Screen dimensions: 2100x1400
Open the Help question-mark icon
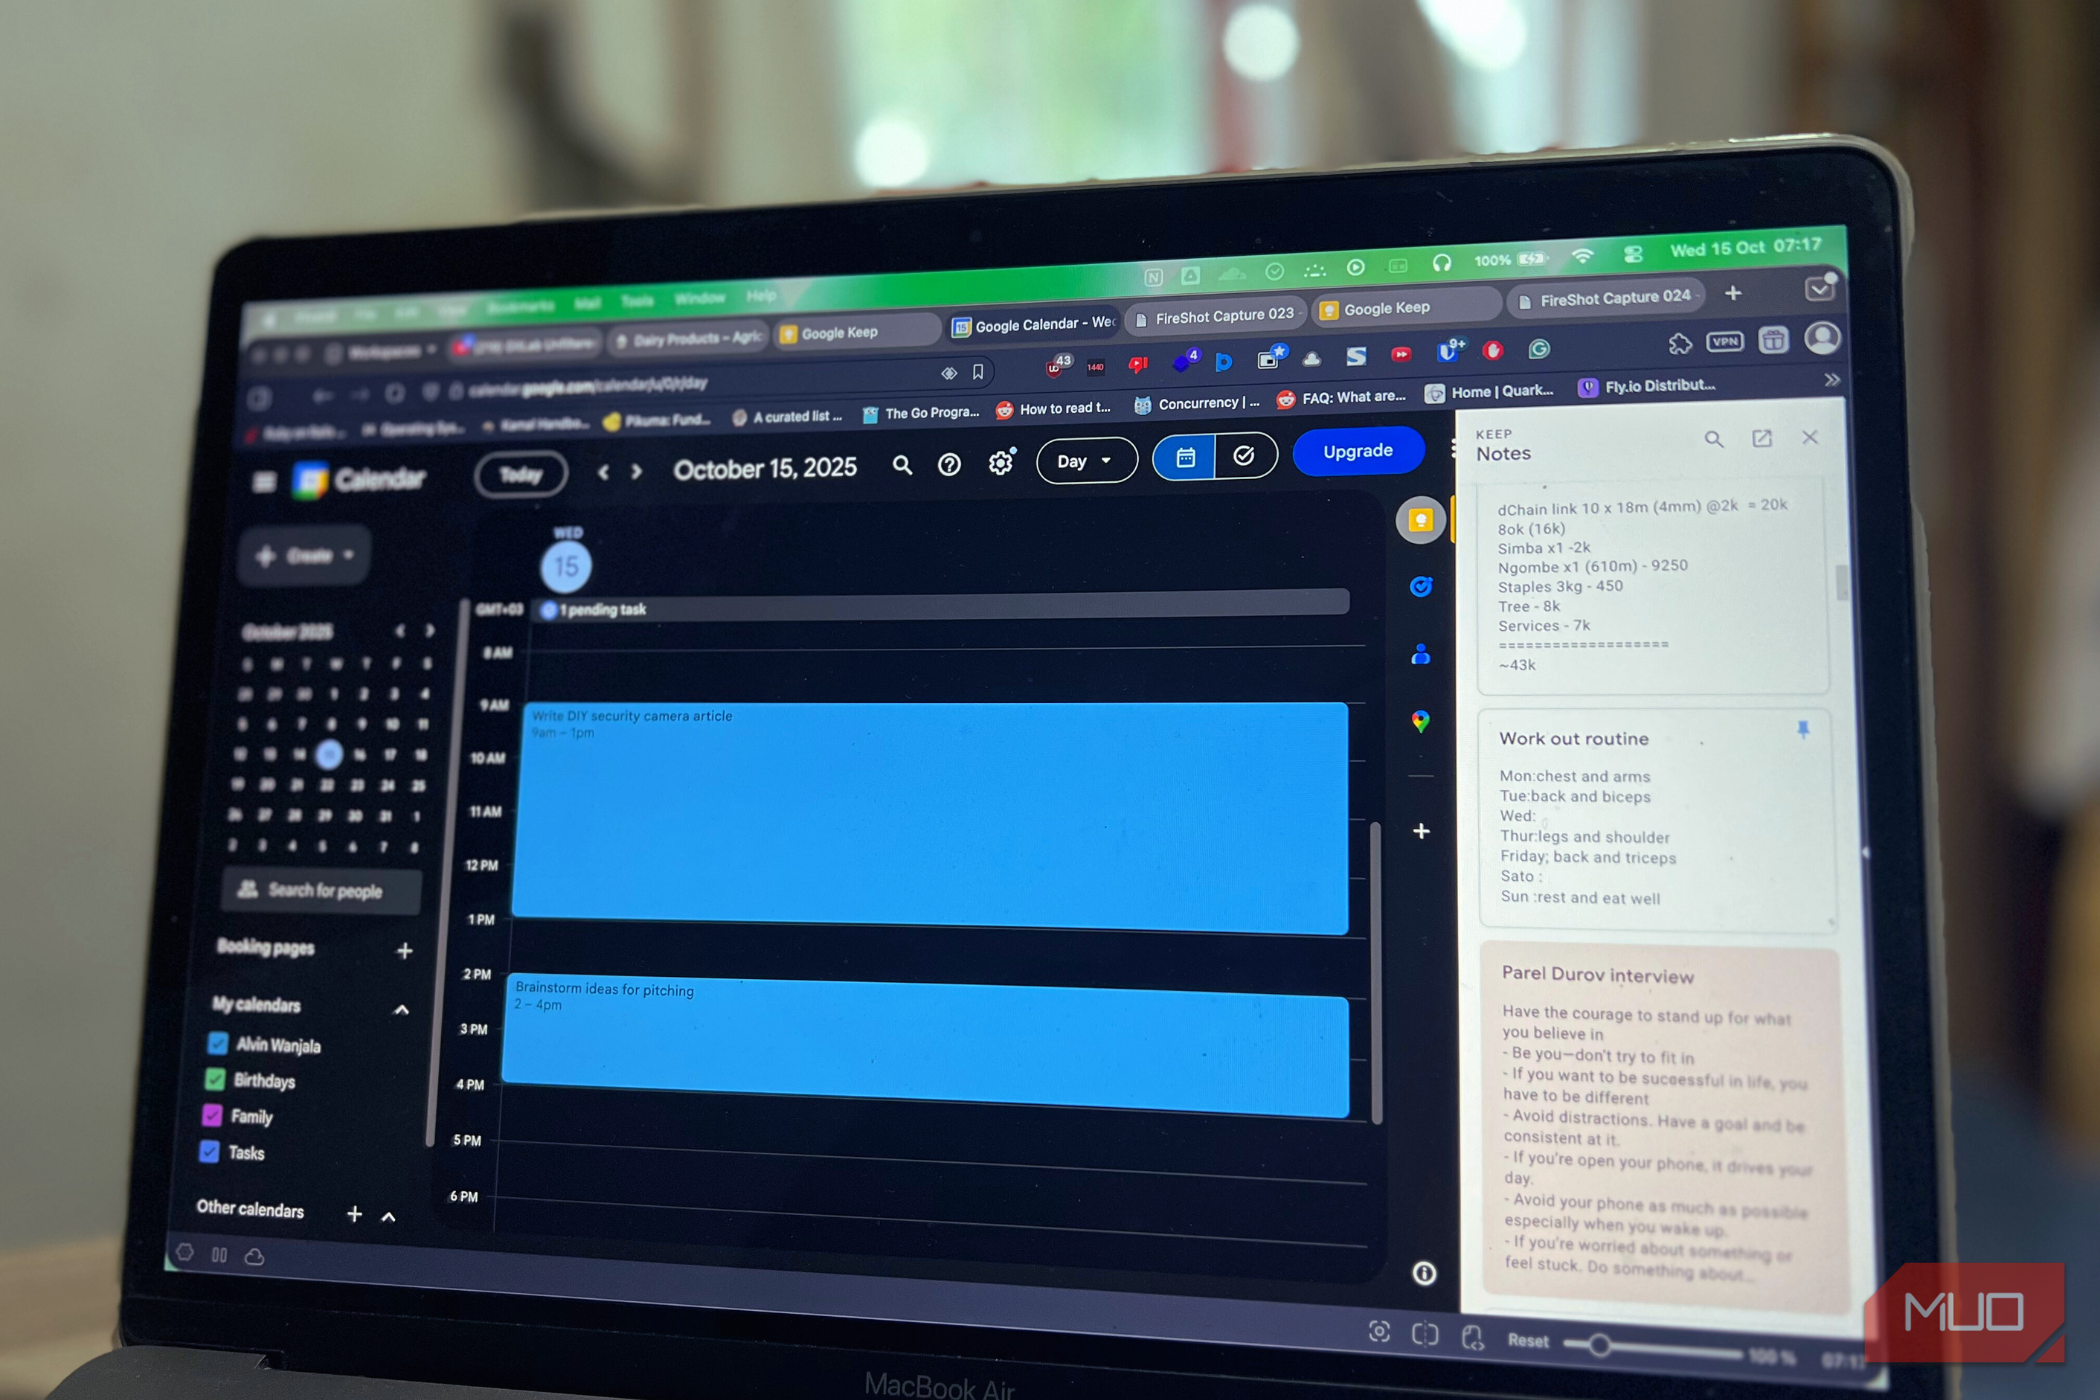click(x=949, y=463)
